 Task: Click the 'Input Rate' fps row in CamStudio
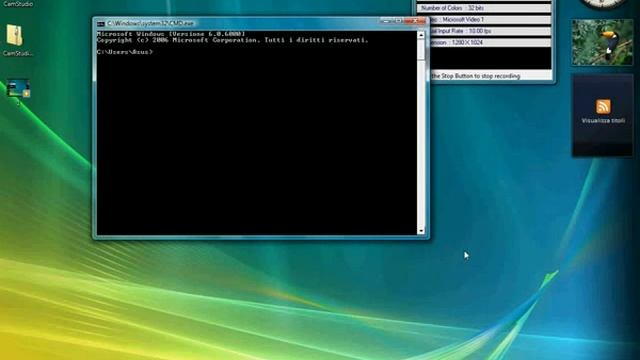pyautogui.click(x=490, y=31)
